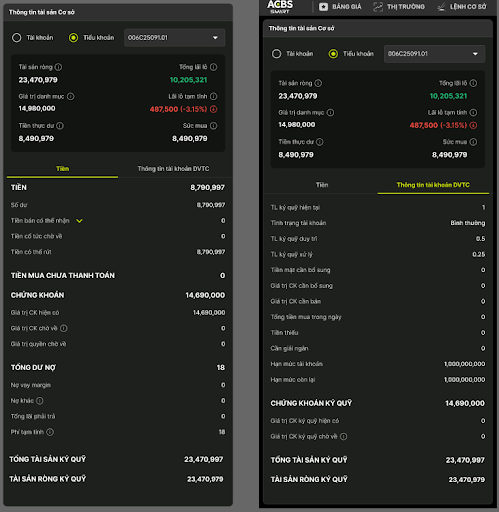Open BẢNG GIÁ in top navigation
The height and width of the screenshot is (512, 499).
coord(340,7)
